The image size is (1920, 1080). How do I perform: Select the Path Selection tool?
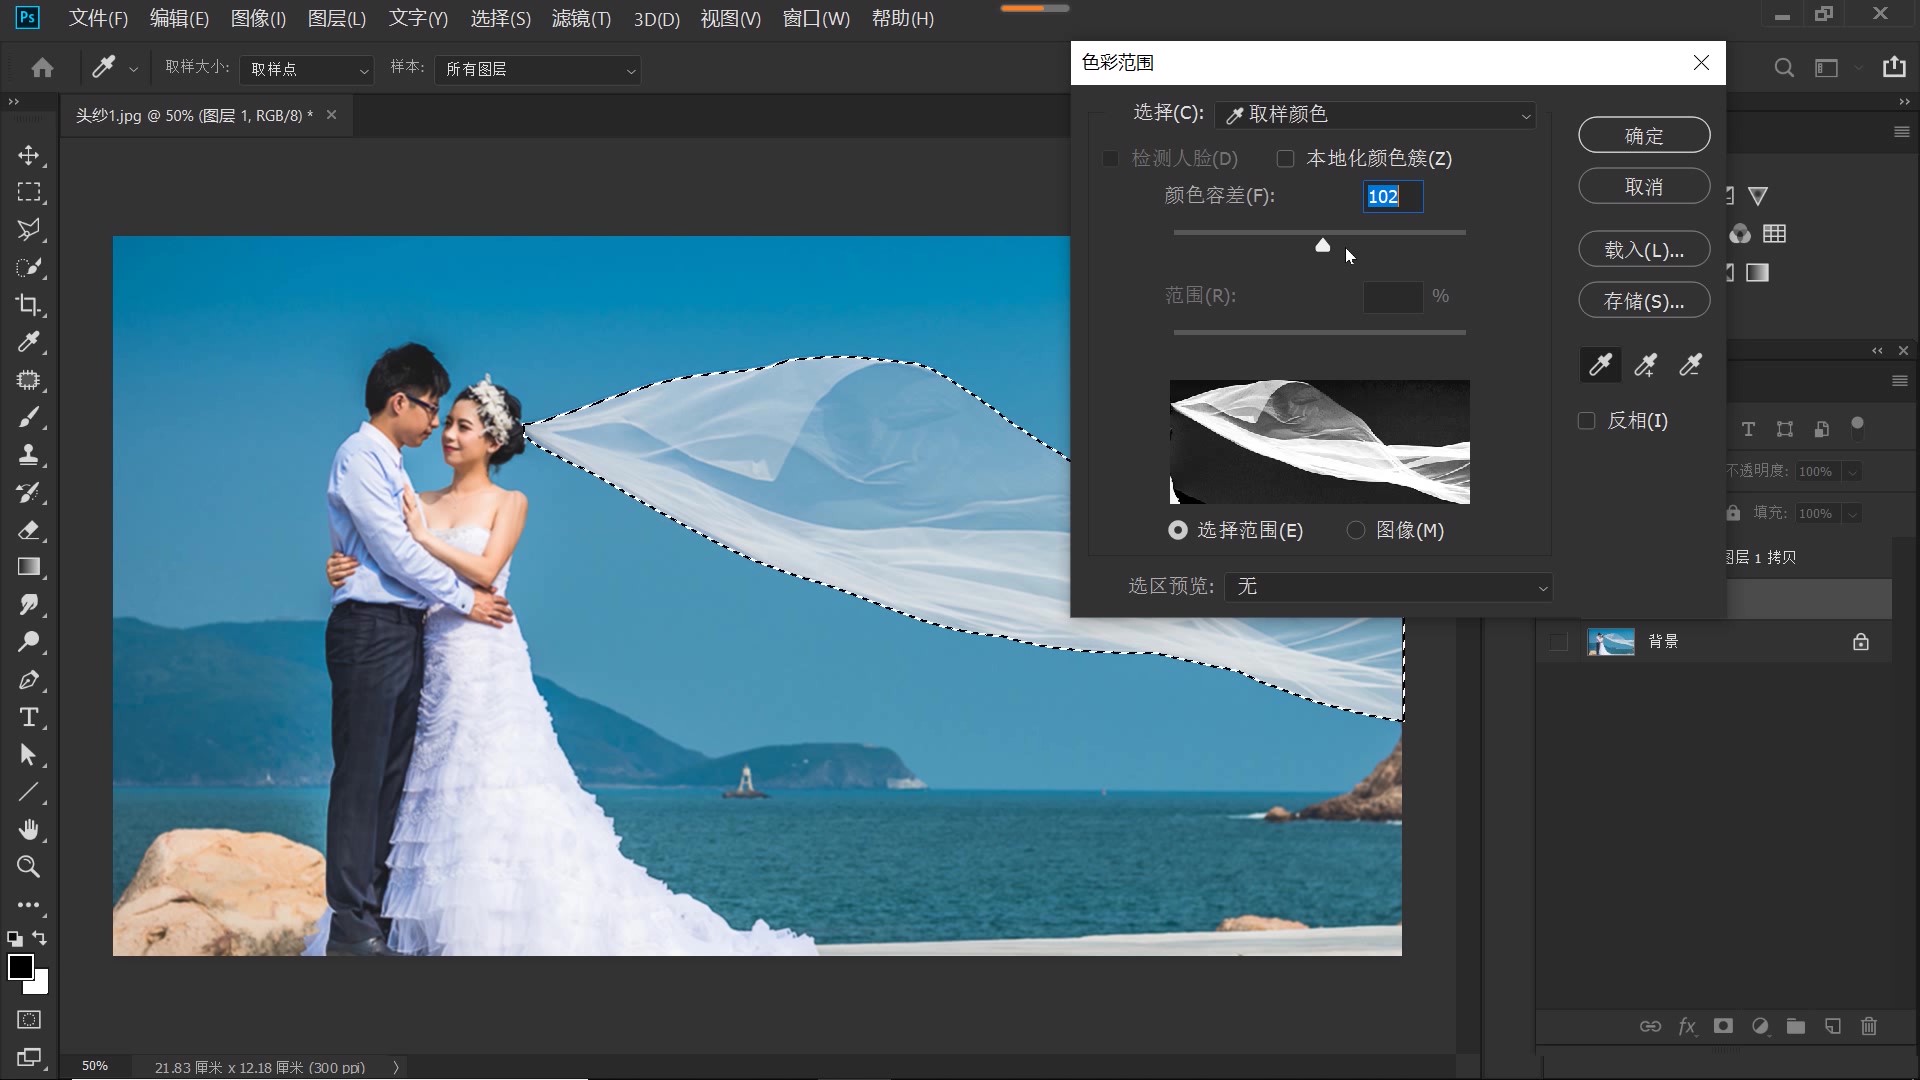click(x=29, y=755)
